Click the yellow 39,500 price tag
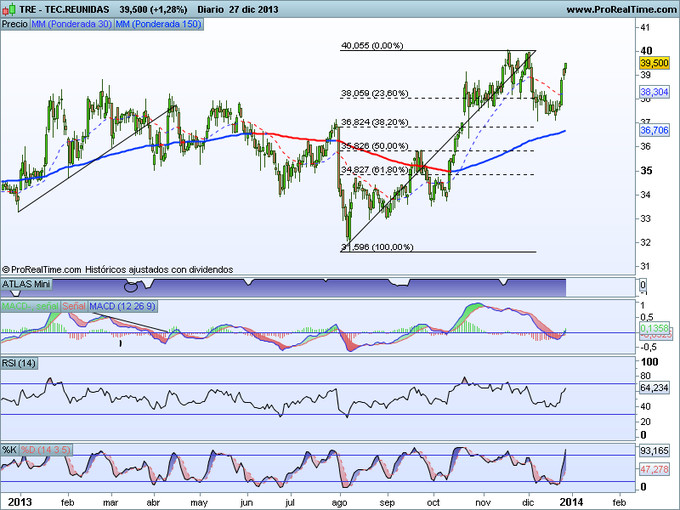 point(653,62)
